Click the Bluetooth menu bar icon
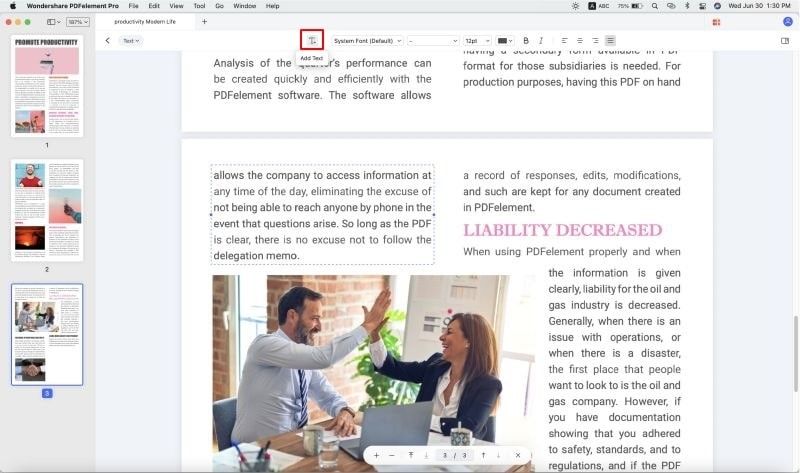The height and width of the screenshot is (473, 800). point(687,6)
